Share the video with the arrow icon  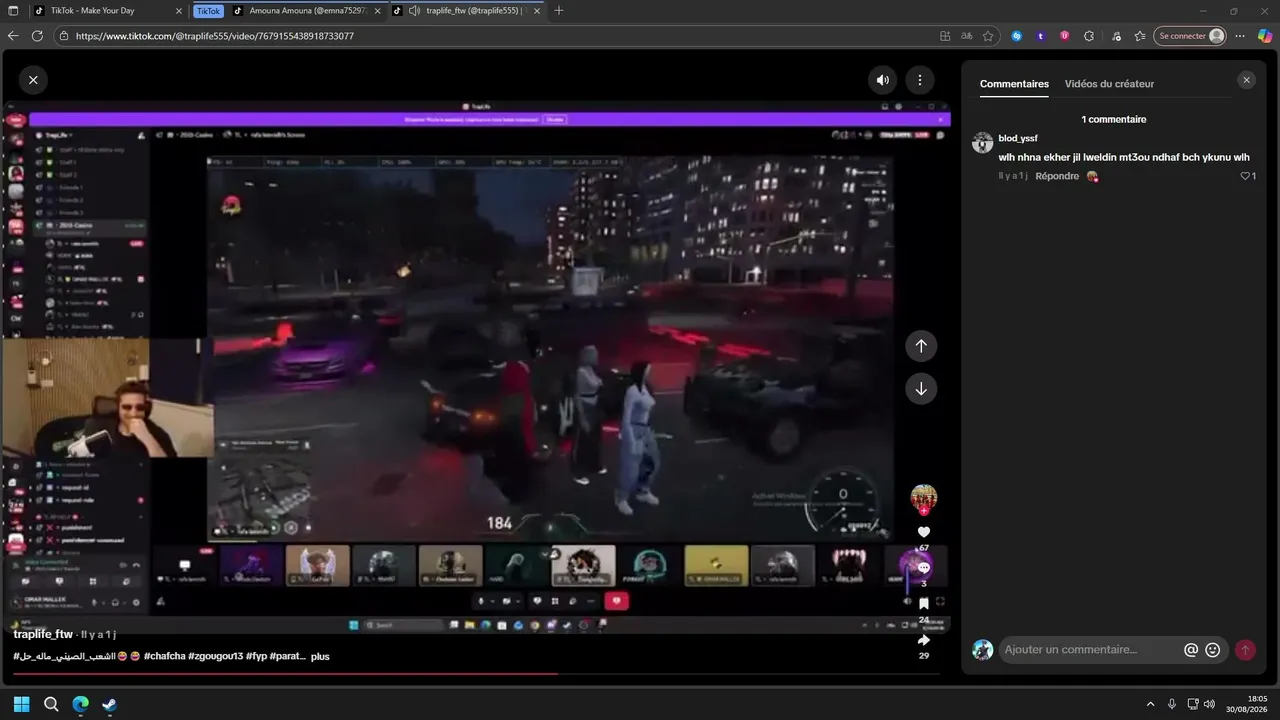(924, 640)
